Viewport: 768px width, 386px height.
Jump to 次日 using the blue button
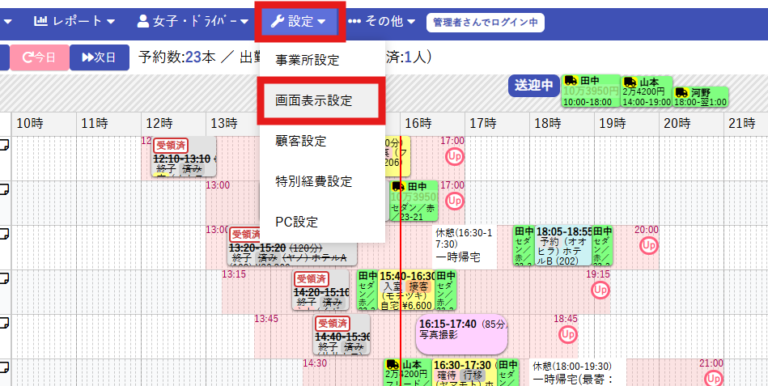(x=99, y=57)
